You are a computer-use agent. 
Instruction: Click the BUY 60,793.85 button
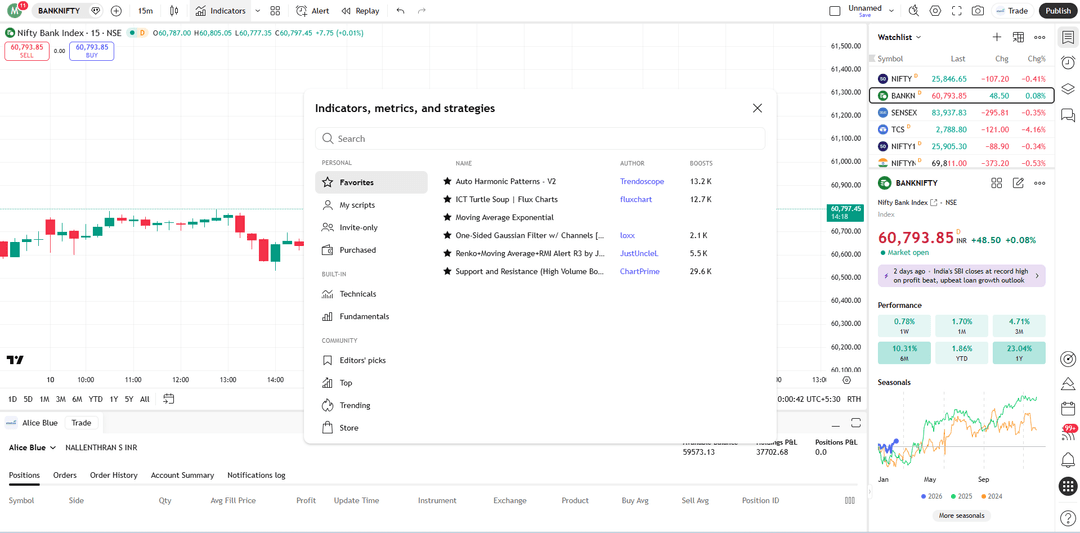tap(92, 51)
